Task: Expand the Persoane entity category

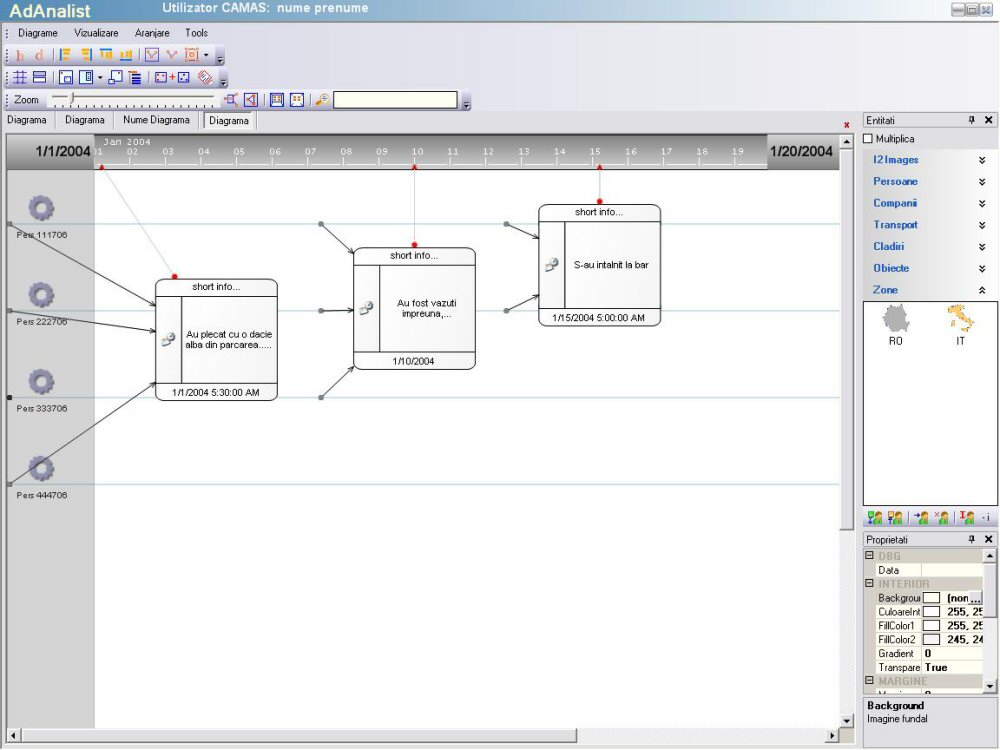Action: [981, 182]
